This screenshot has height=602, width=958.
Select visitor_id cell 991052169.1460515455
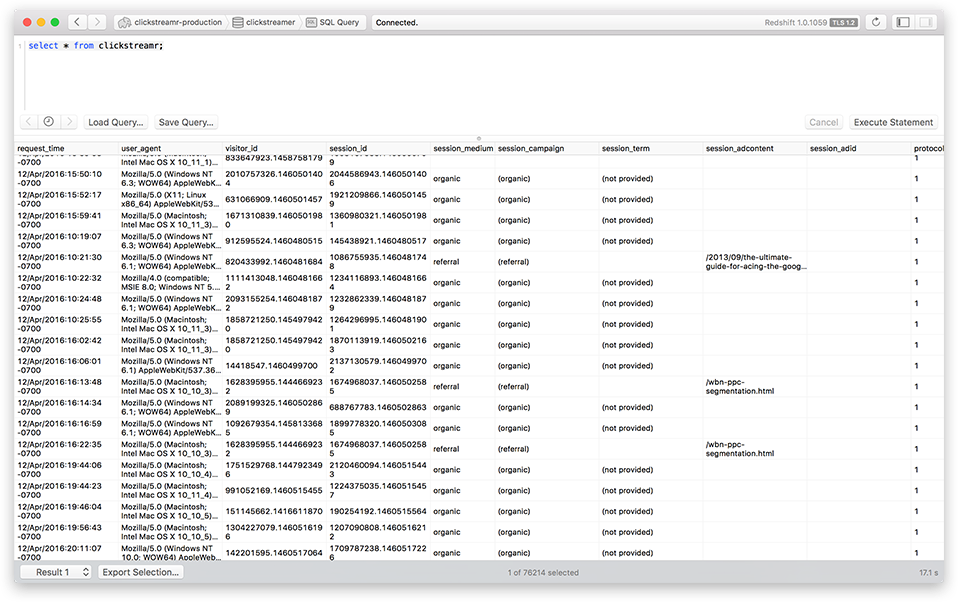[x=274, y=490]
